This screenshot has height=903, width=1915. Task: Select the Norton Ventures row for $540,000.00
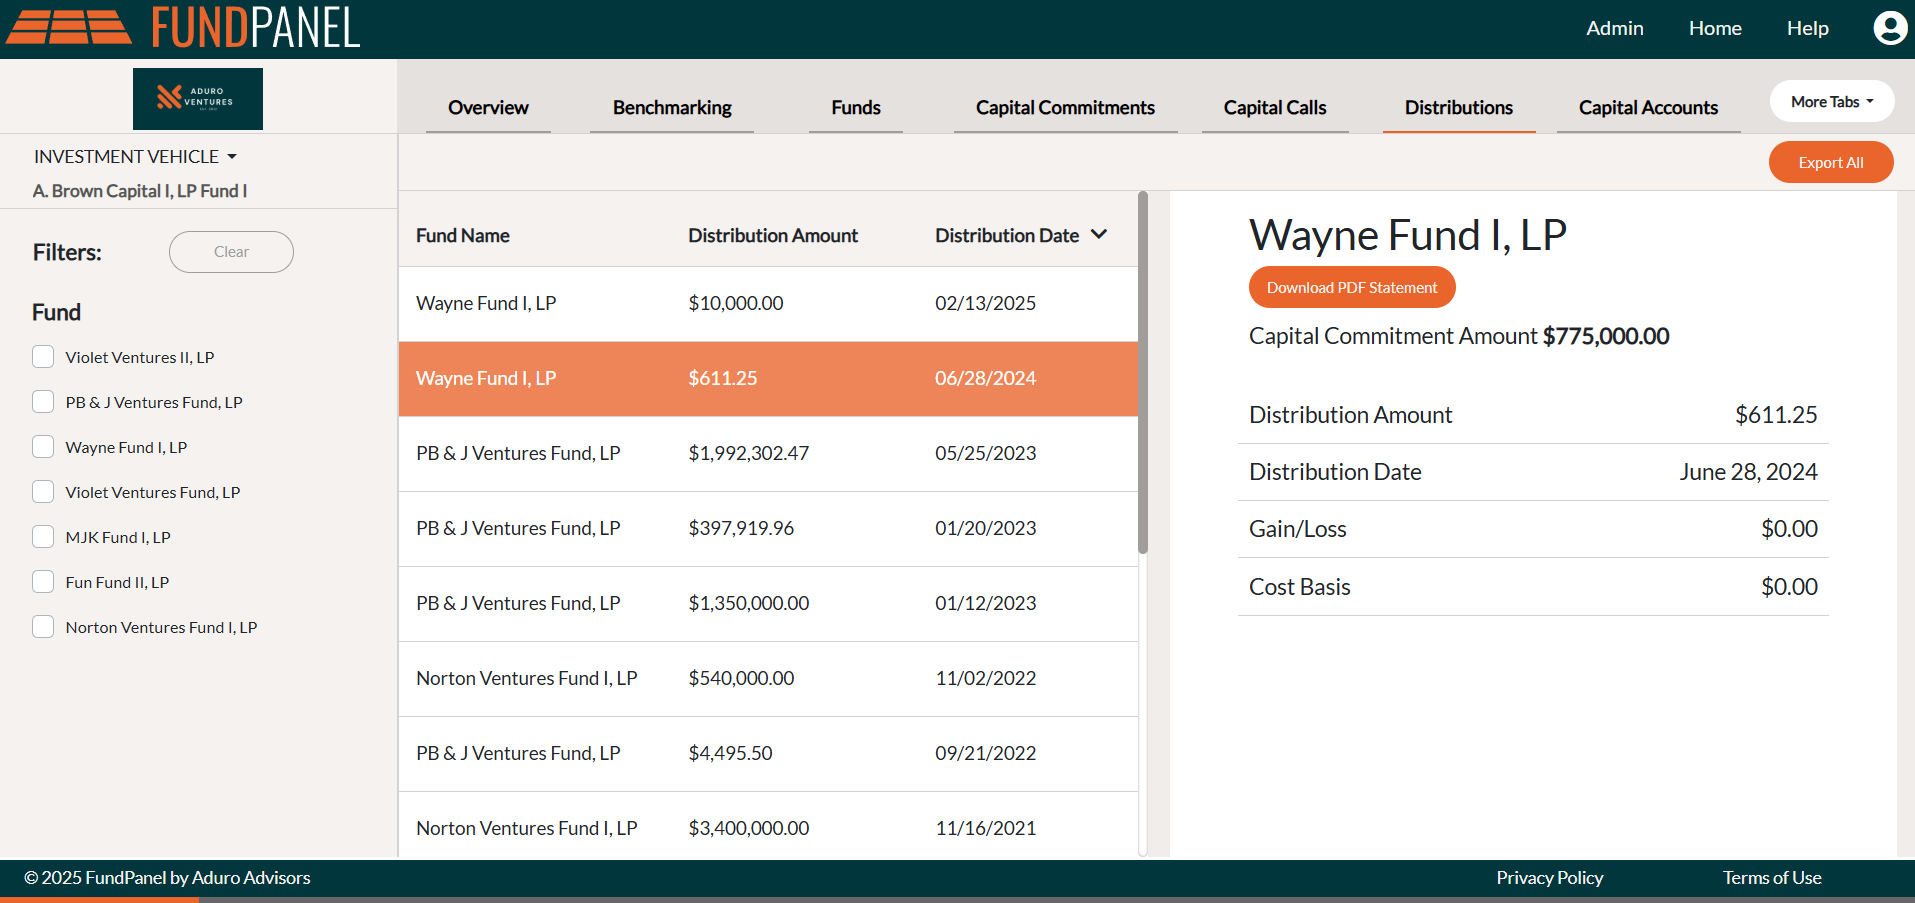tap(768, 679)
